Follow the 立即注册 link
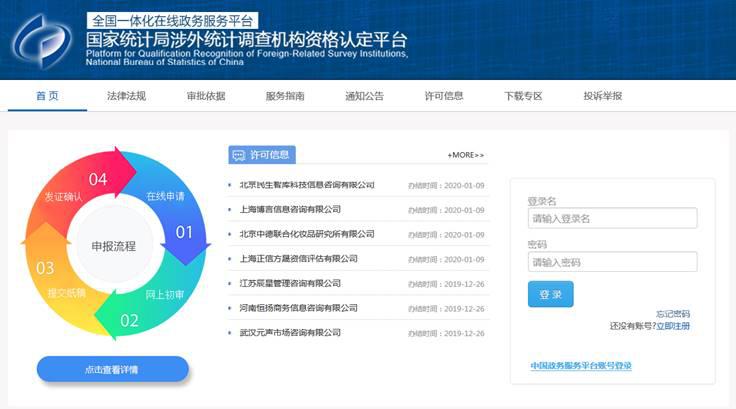 [x=673, y=326]
